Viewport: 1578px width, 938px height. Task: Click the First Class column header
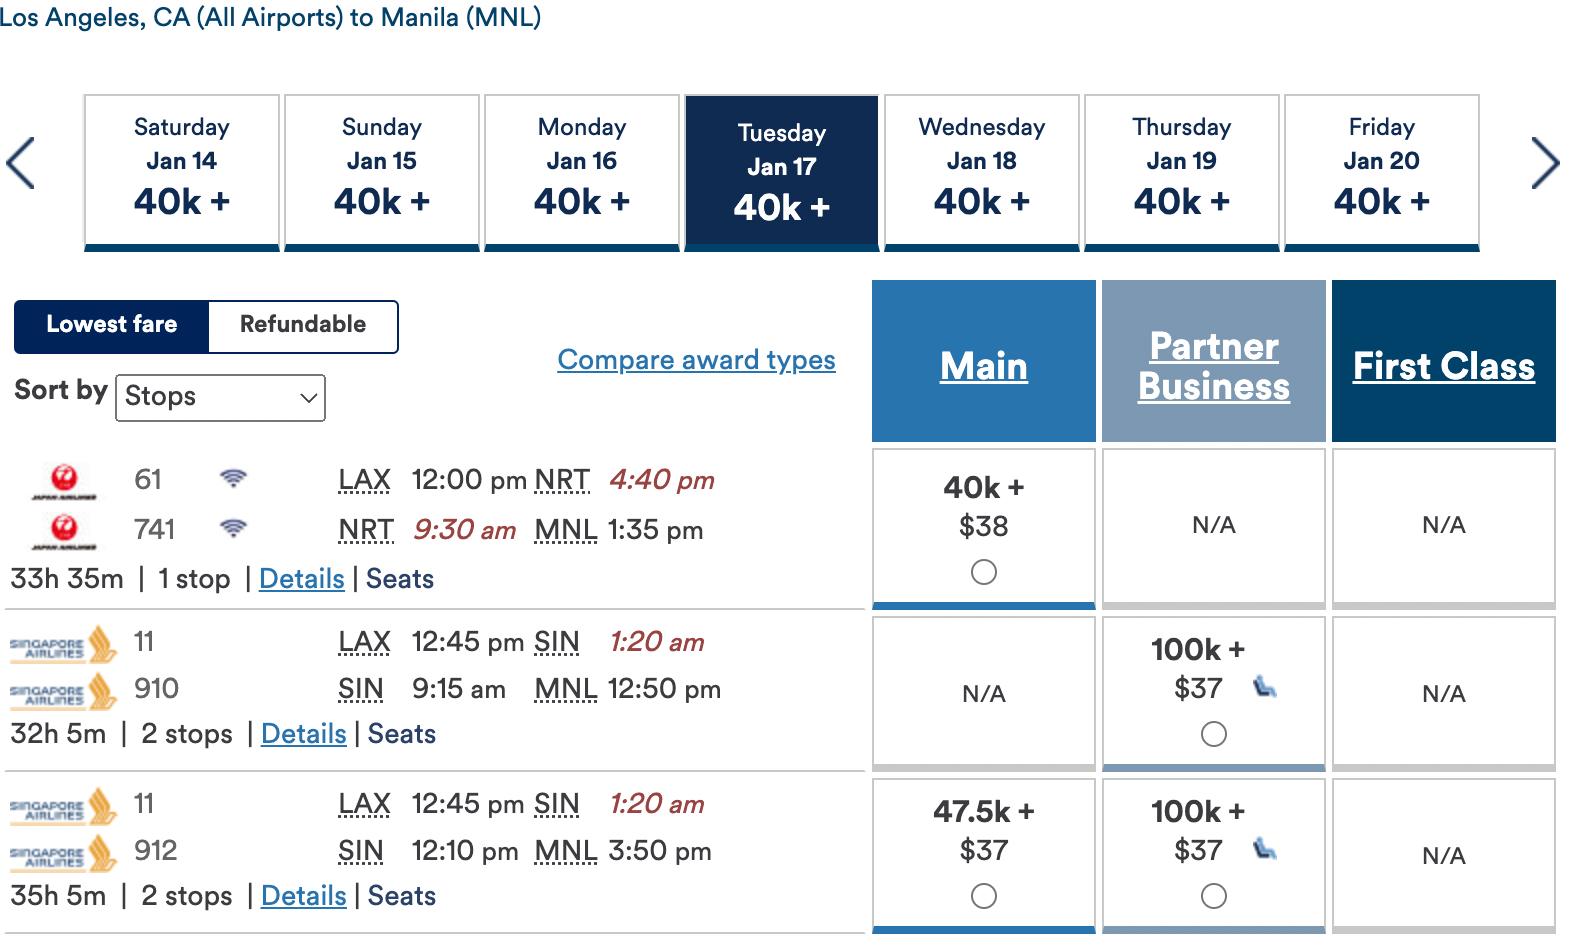click(1443, 366)
